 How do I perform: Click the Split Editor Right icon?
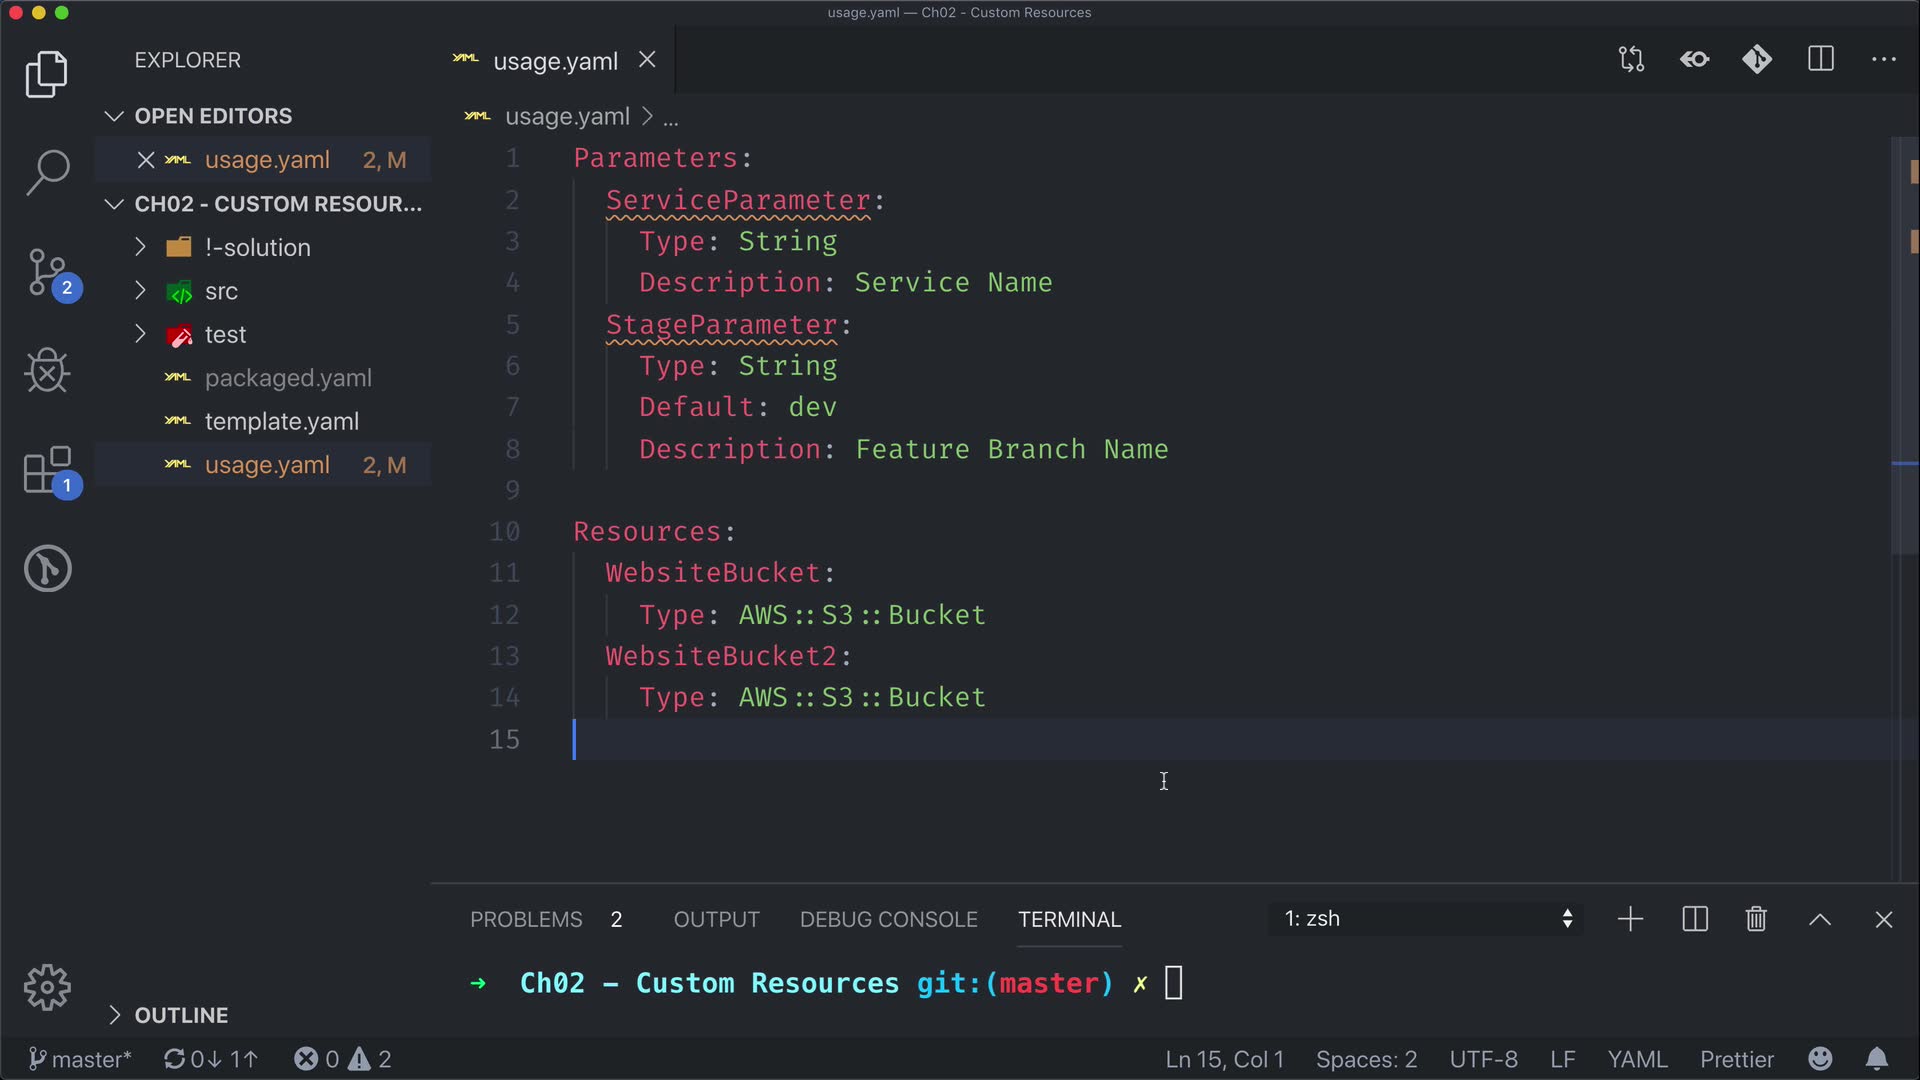pyautogui.click(x=1821, y=59)
